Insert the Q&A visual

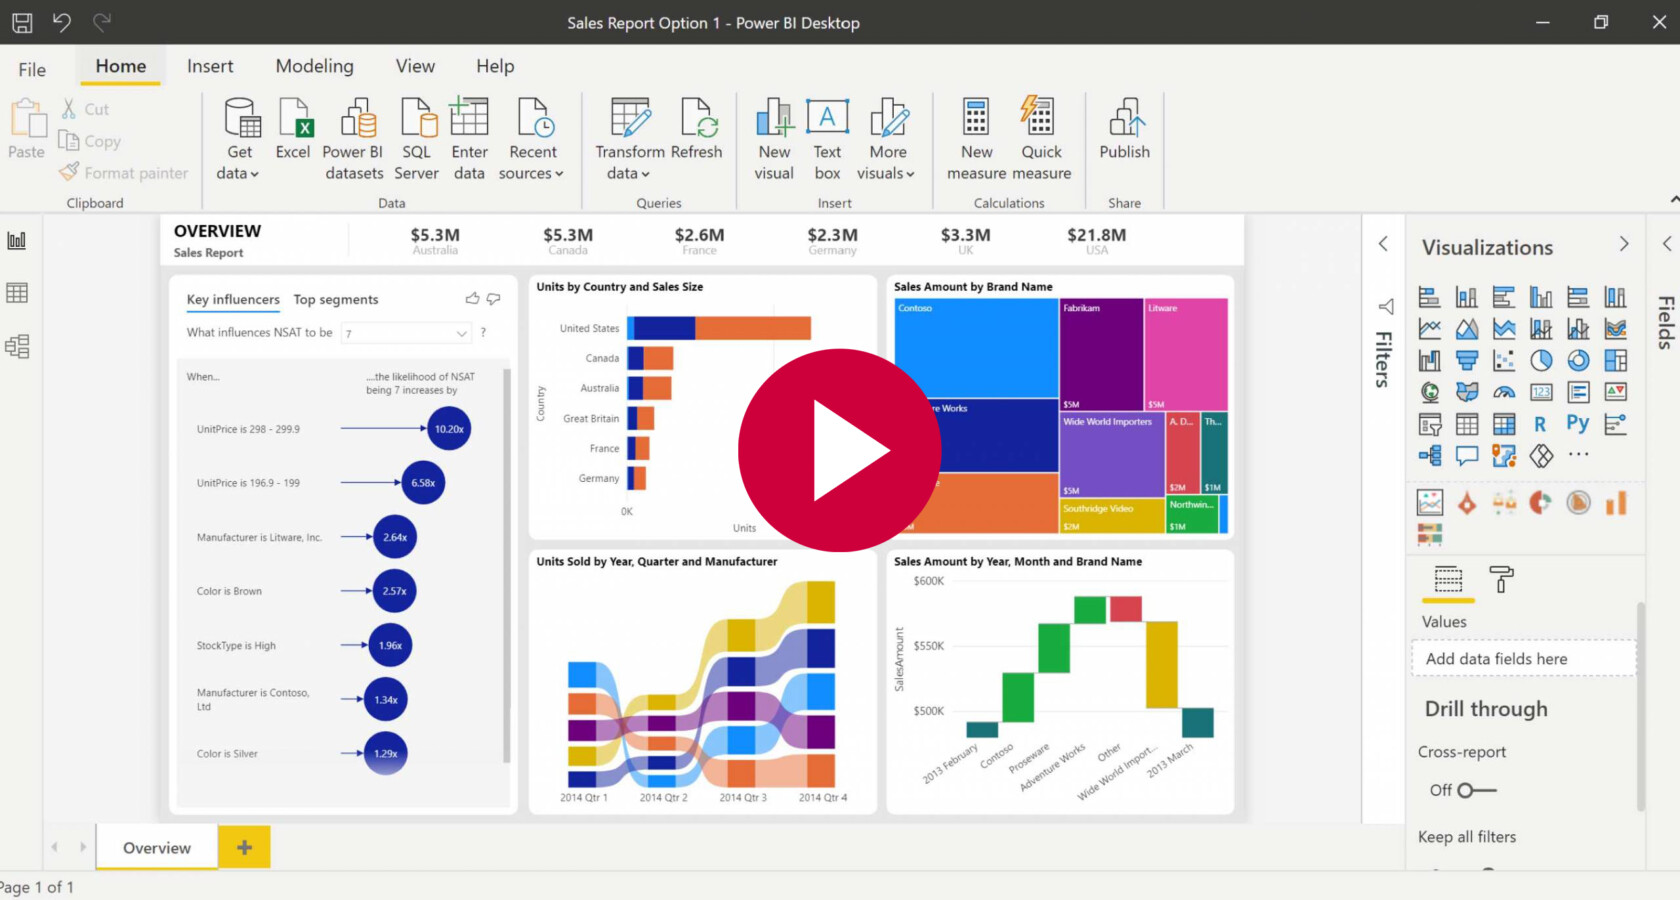click(1466, 456)
